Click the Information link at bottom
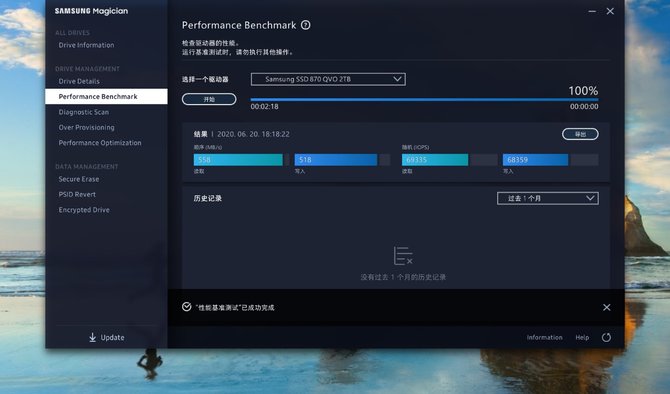670x394 pixels. 544,338
